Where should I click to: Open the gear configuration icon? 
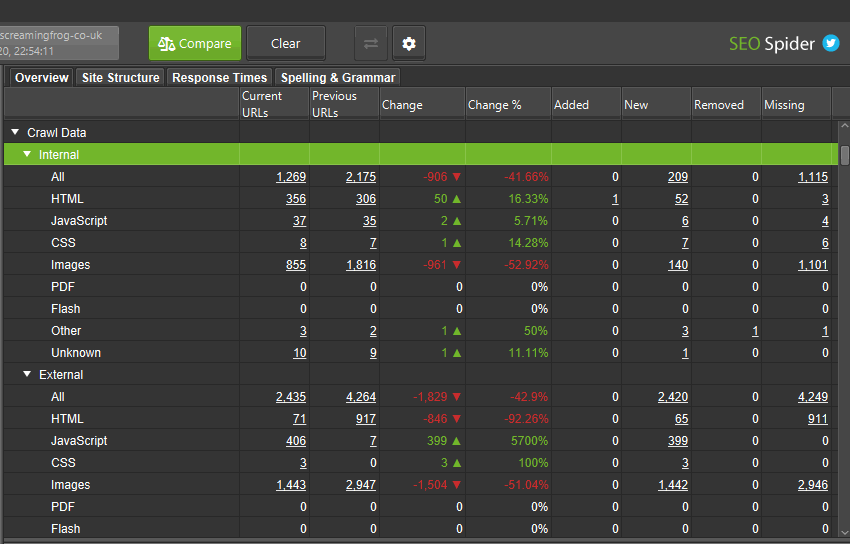[409, 44]
